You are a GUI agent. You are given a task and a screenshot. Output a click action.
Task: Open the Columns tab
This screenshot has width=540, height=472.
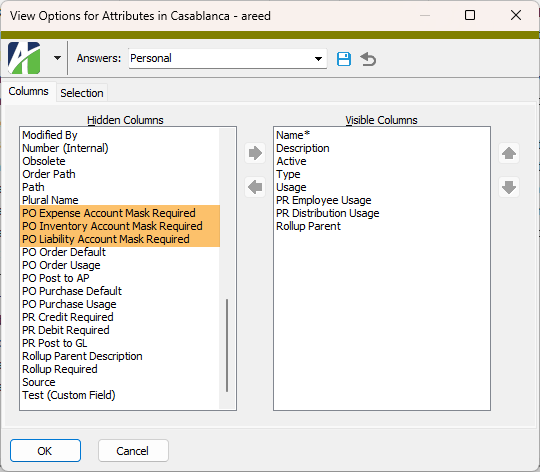pyautogui.click(x=29, y=91)
